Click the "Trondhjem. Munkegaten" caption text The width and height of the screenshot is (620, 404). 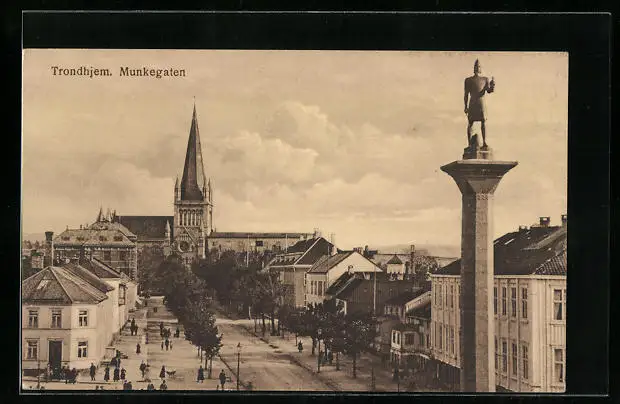[x=118, y=72]
